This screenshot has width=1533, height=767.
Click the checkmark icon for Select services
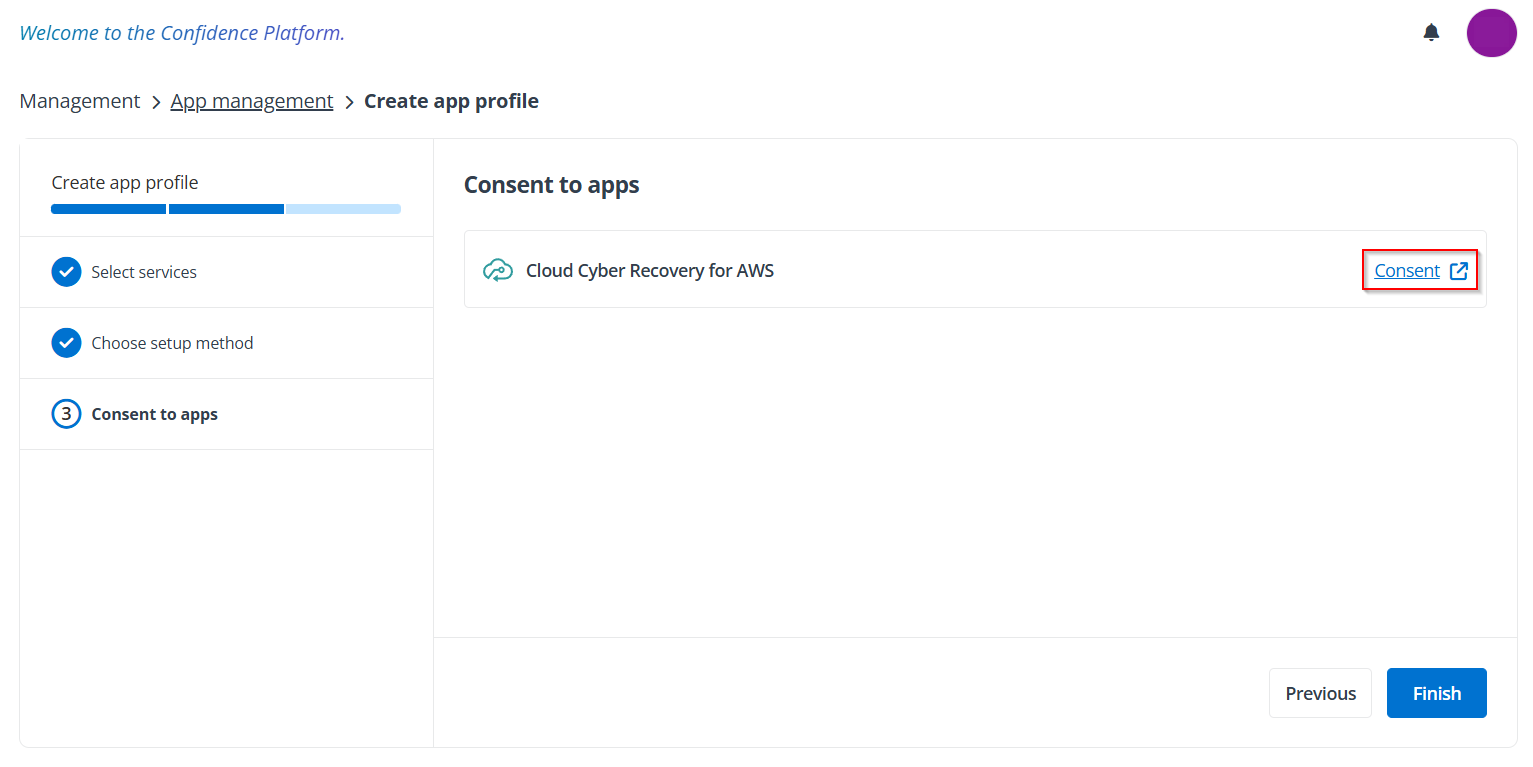(x=66, y=272)
